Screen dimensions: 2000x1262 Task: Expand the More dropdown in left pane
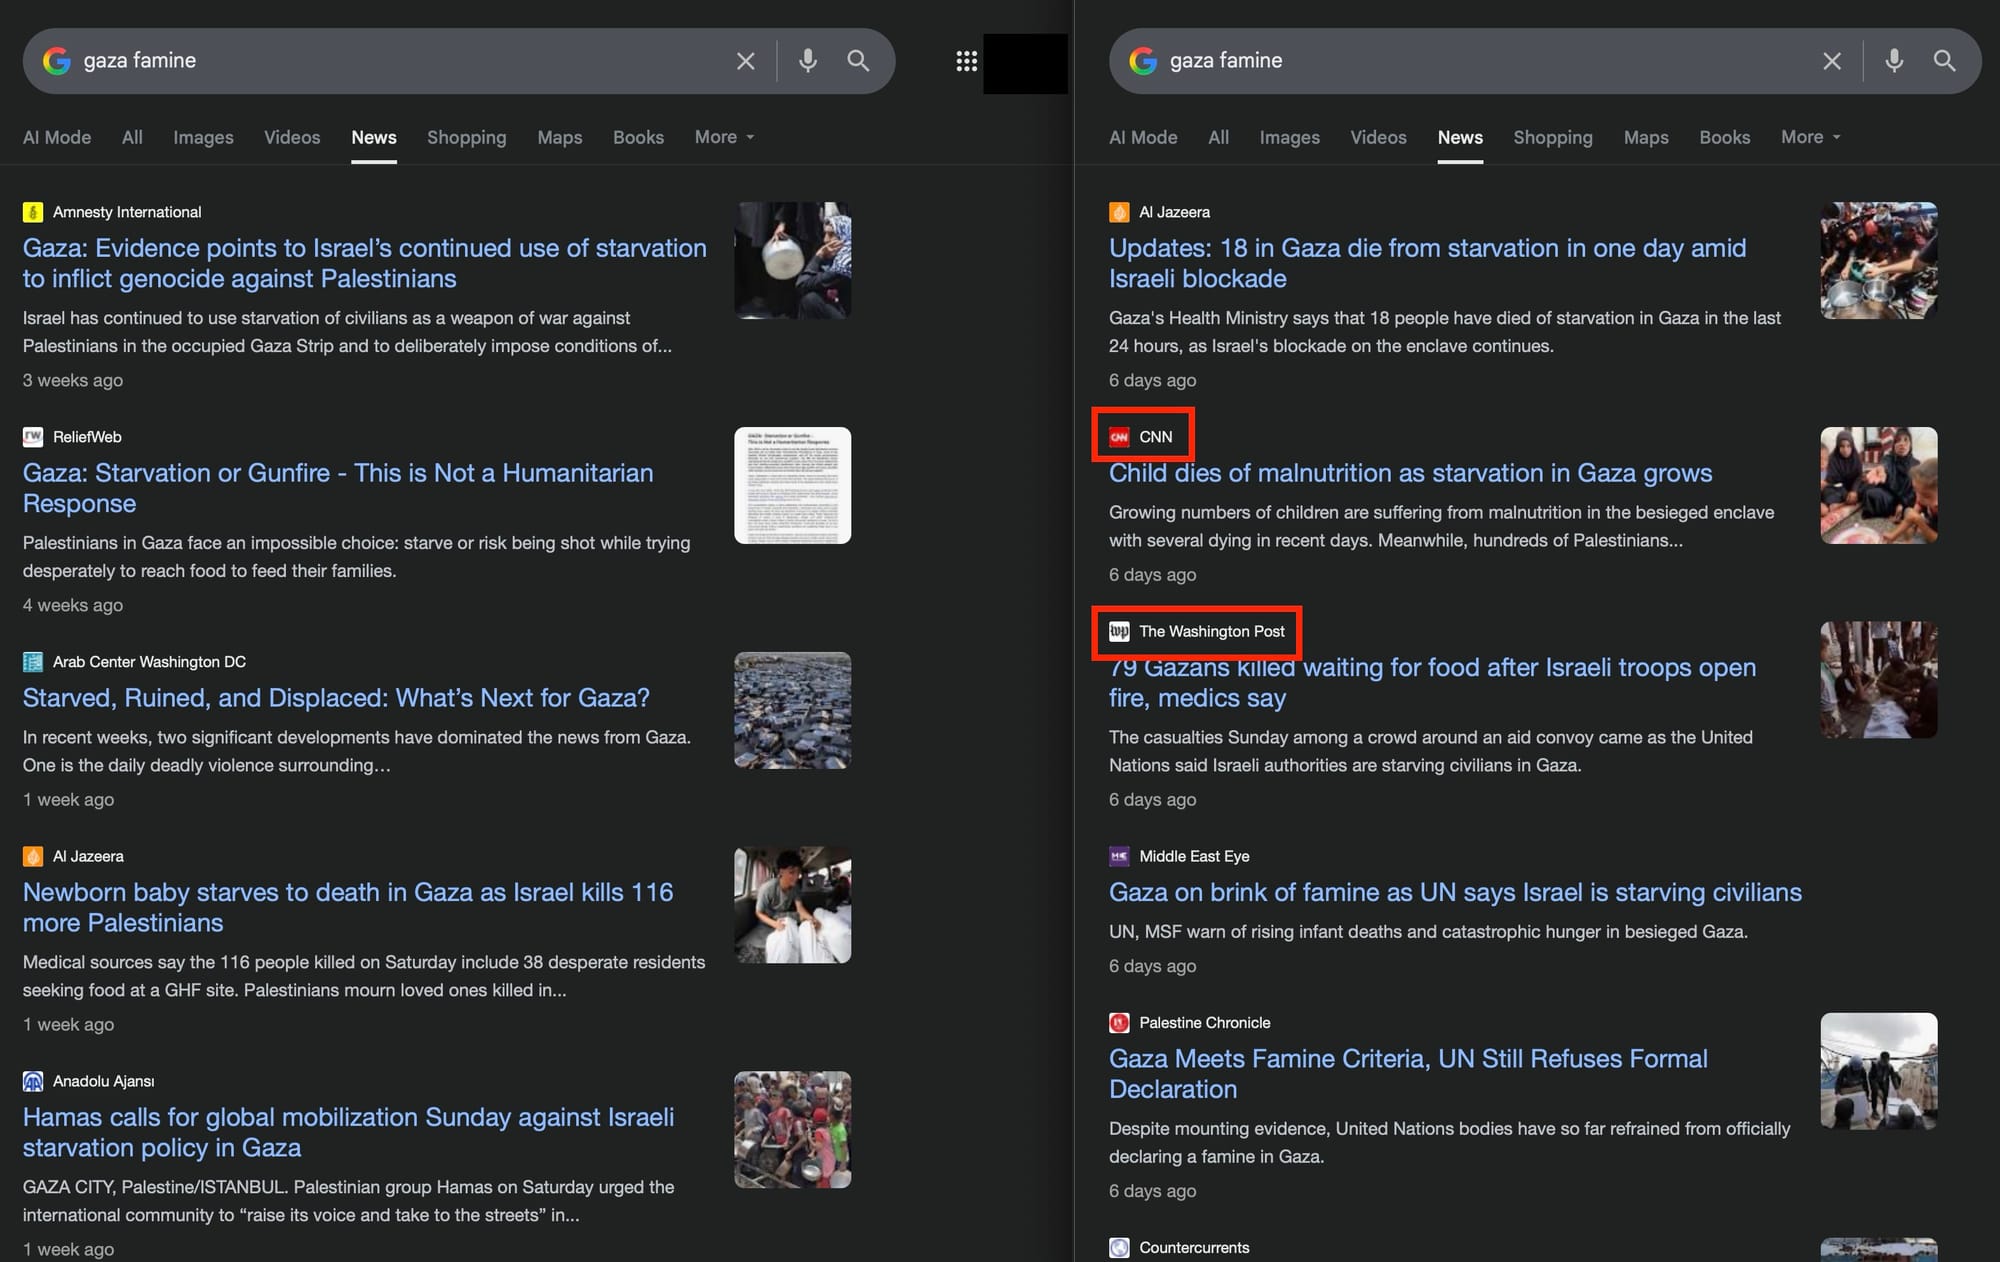click(724, 137)
